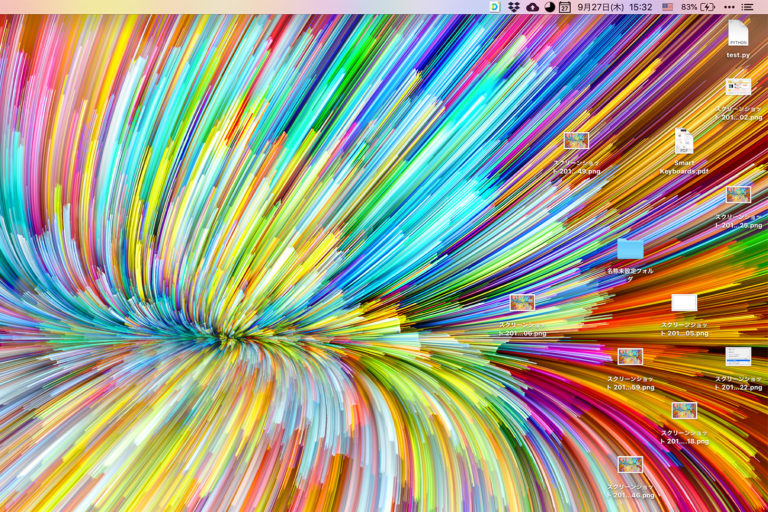Open the Notification Center list icon

(747, 7)
